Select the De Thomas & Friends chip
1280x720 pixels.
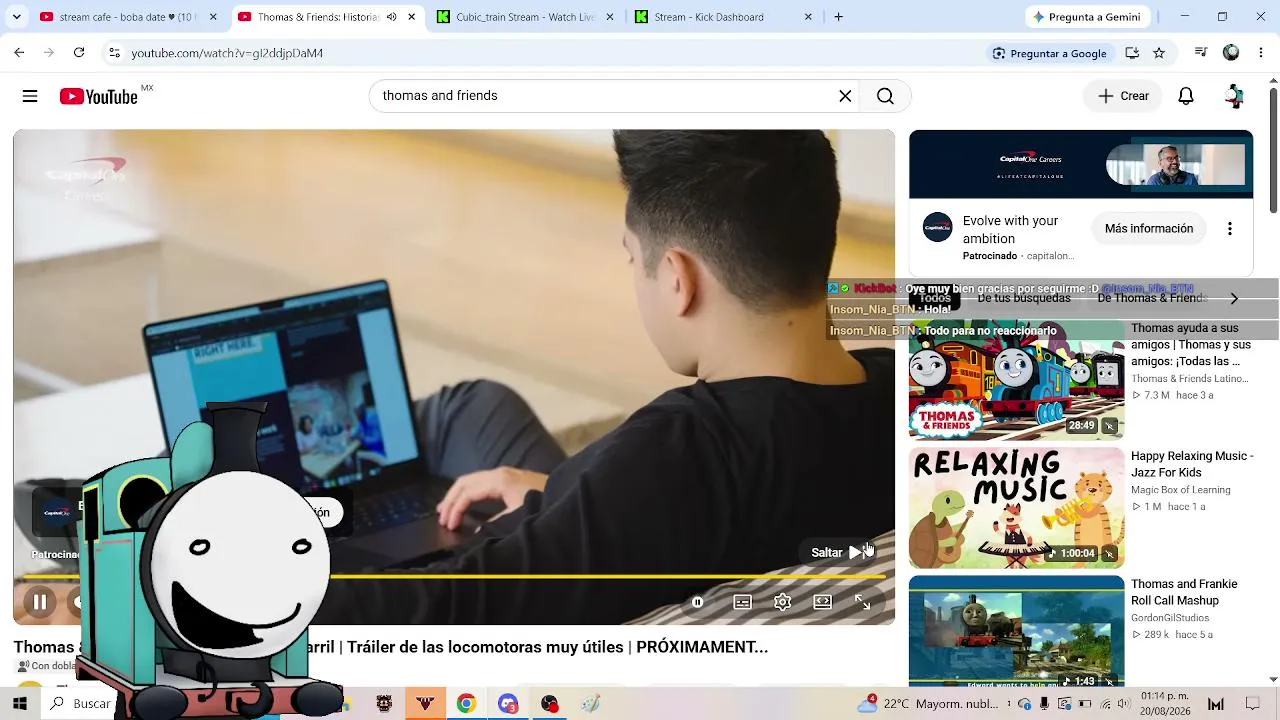coord(1152,298)
